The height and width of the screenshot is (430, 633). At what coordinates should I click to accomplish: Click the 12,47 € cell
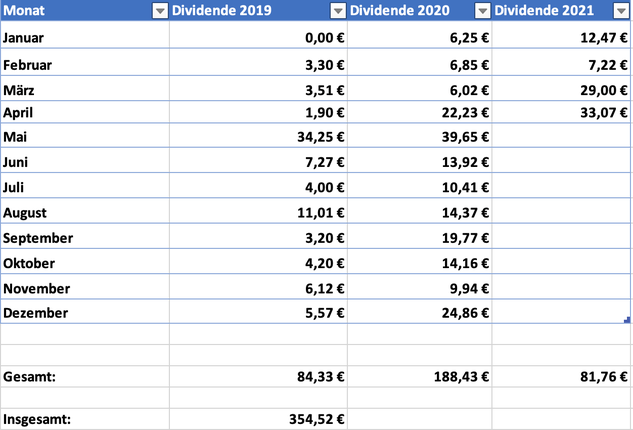click(x=562, y=35)
